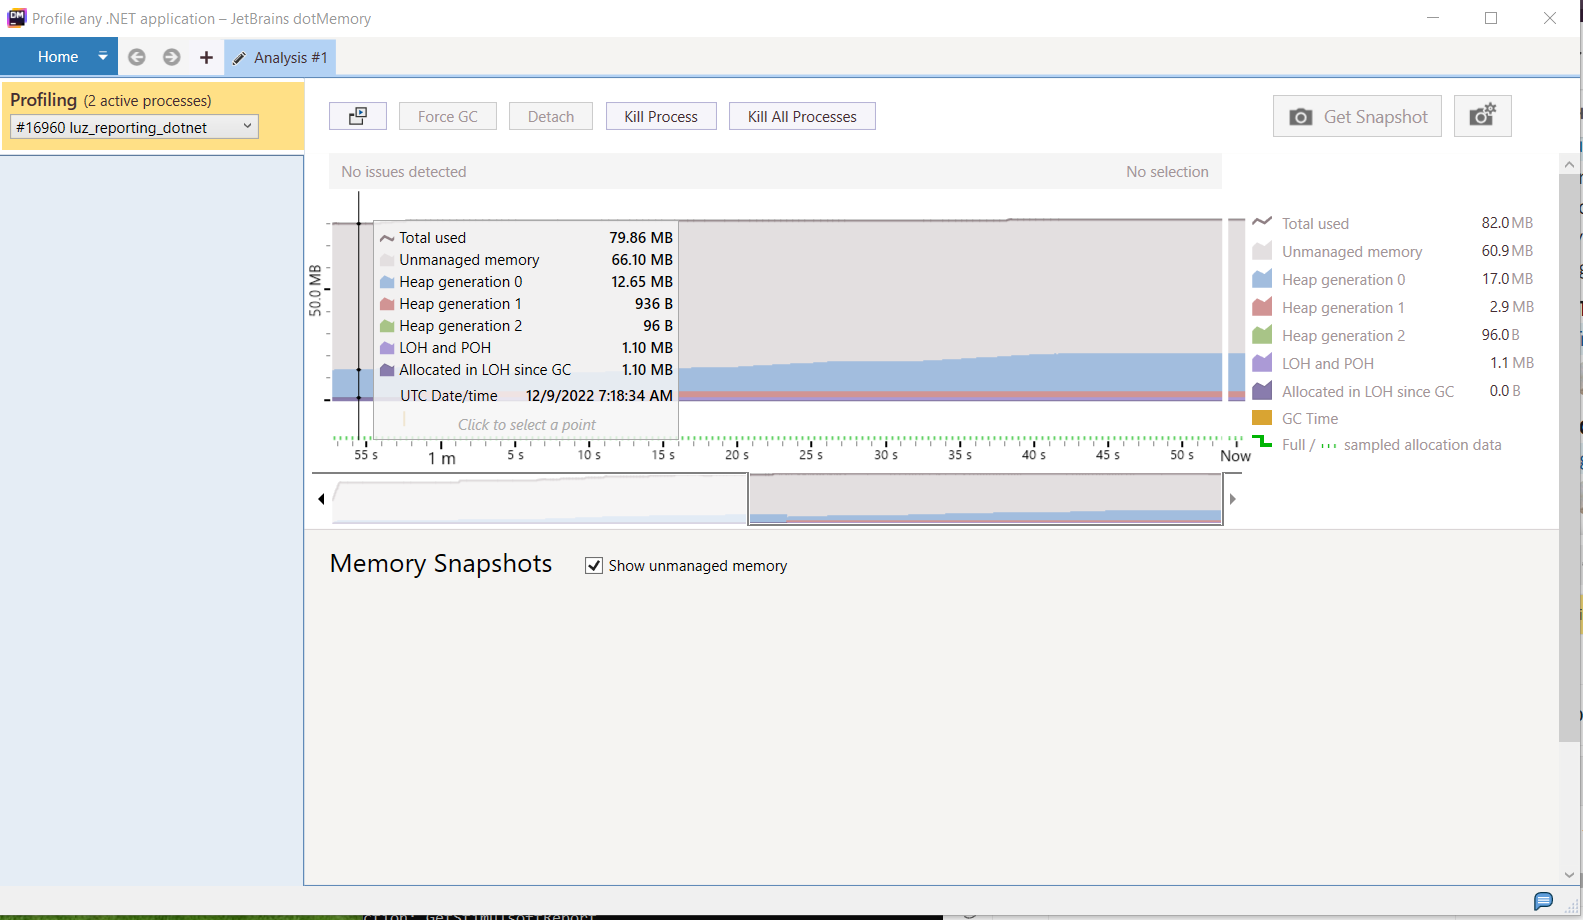The height and width of the screenshot is (920, 1583).
Task: Toggle the Show unmanaged memory checkbox
Action: point(594,566)
